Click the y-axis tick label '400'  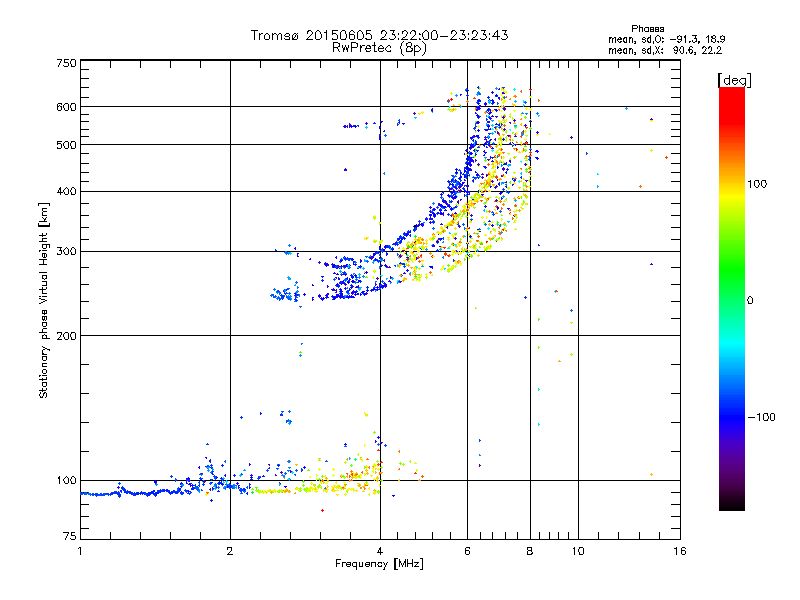(x=66, y=192)
